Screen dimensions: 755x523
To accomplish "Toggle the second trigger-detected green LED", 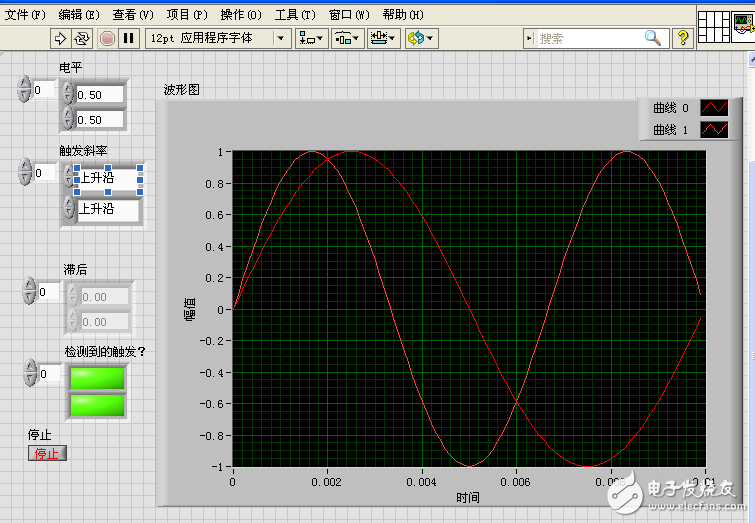I will [x=97, y=404].
